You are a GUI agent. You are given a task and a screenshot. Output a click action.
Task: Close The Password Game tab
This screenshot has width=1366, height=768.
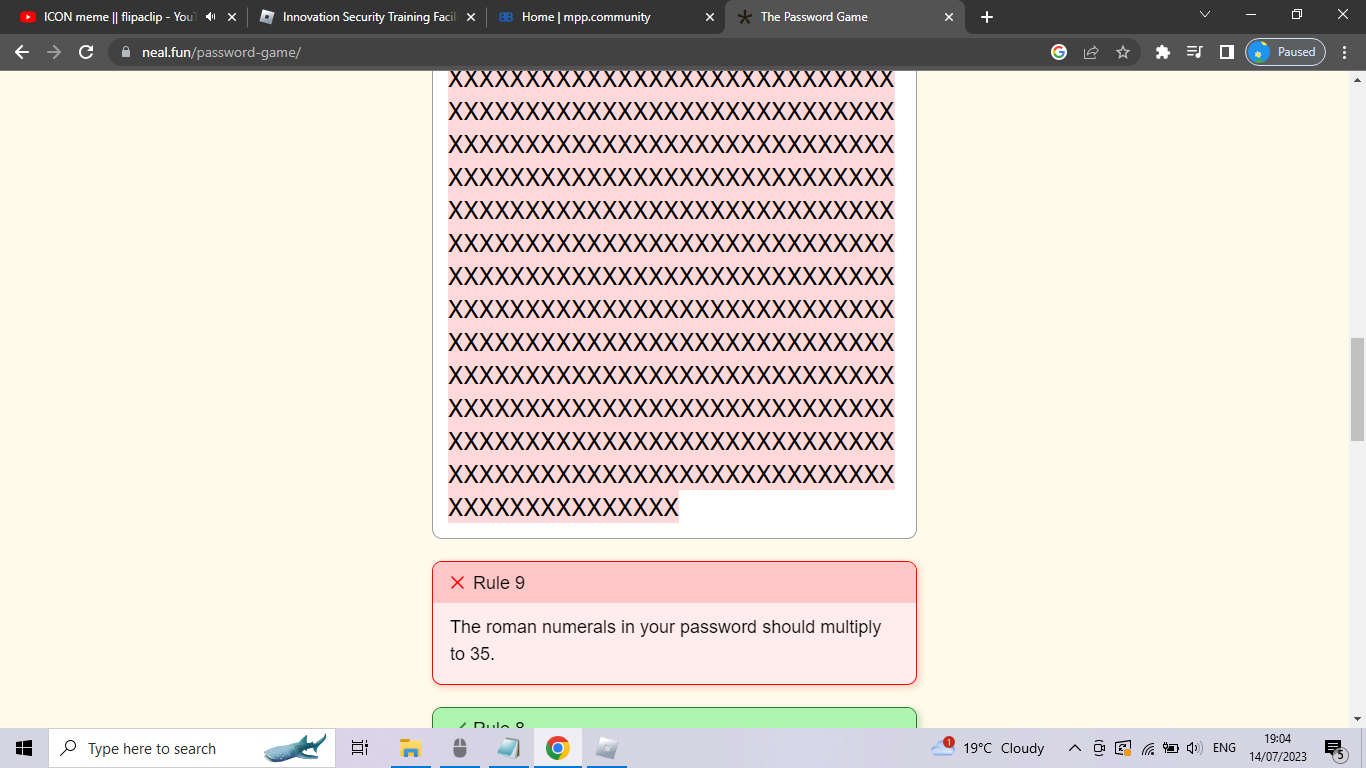[x=949, y=17]
